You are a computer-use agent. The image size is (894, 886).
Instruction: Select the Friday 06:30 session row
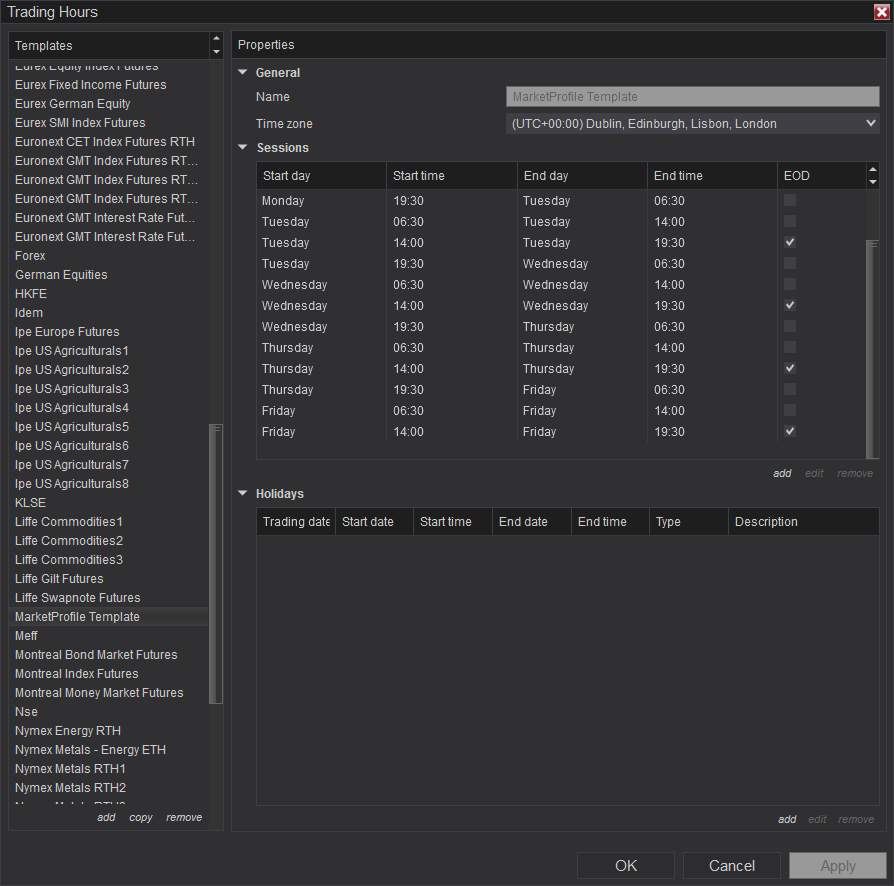point(561,411)
